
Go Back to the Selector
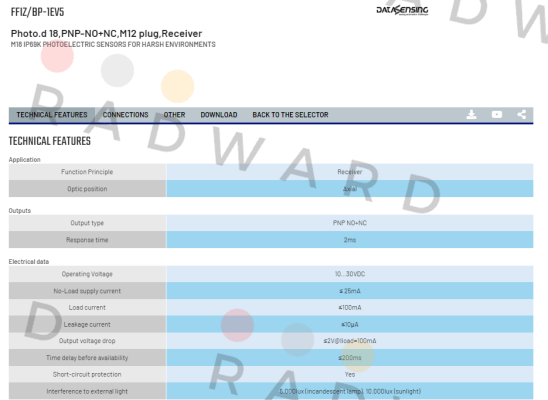click(x=290, y=115)
